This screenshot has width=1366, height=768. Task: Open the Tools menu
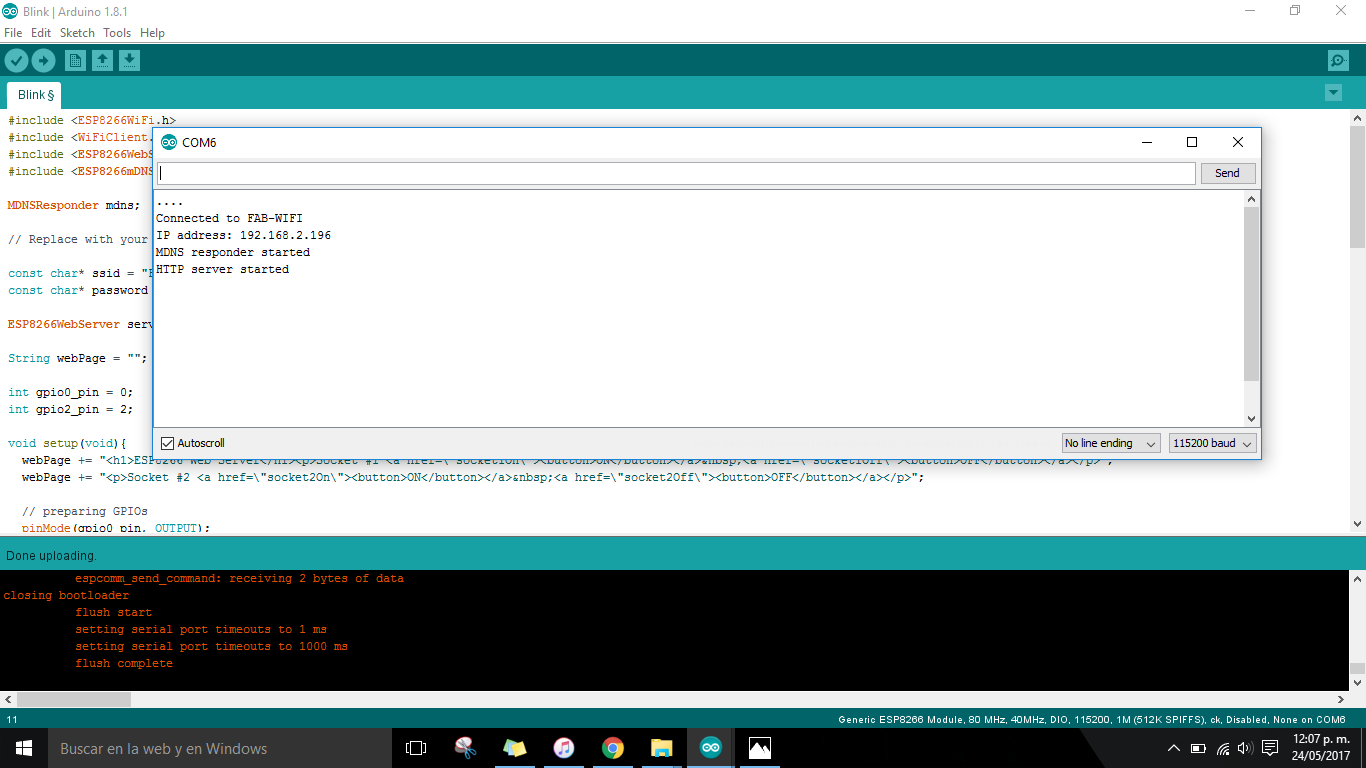coord(117,33)
